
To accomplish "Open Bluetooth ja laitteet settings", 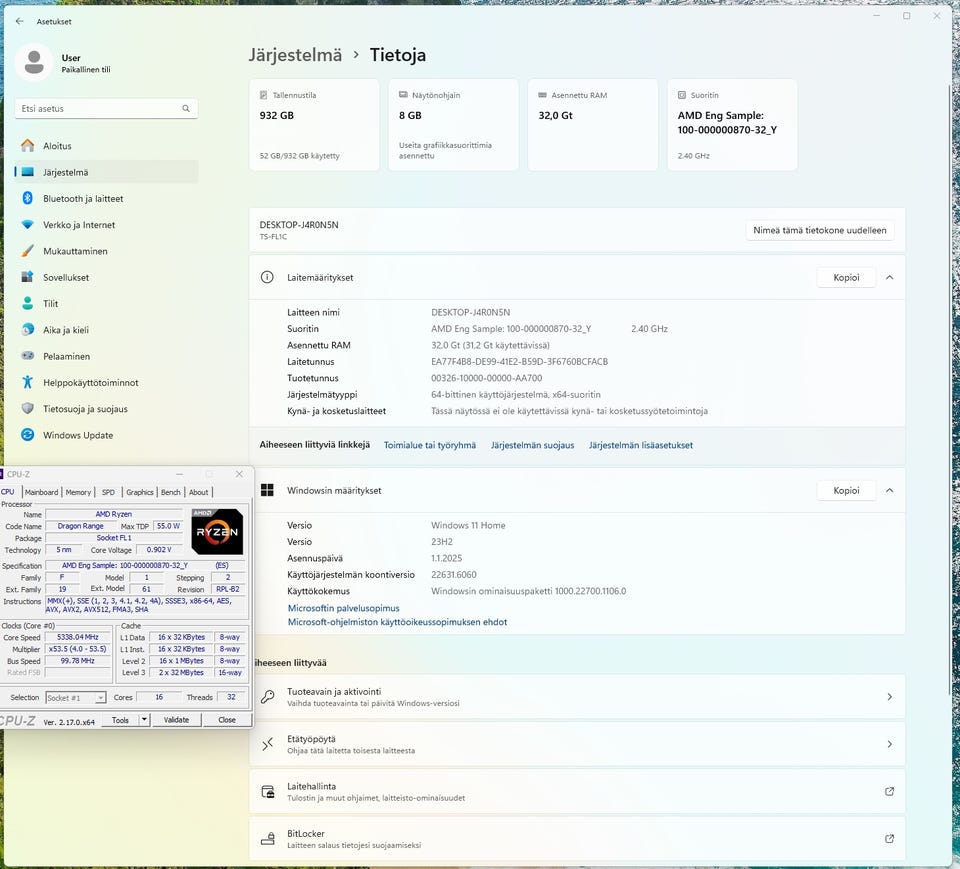I will [x=106, y=198].
